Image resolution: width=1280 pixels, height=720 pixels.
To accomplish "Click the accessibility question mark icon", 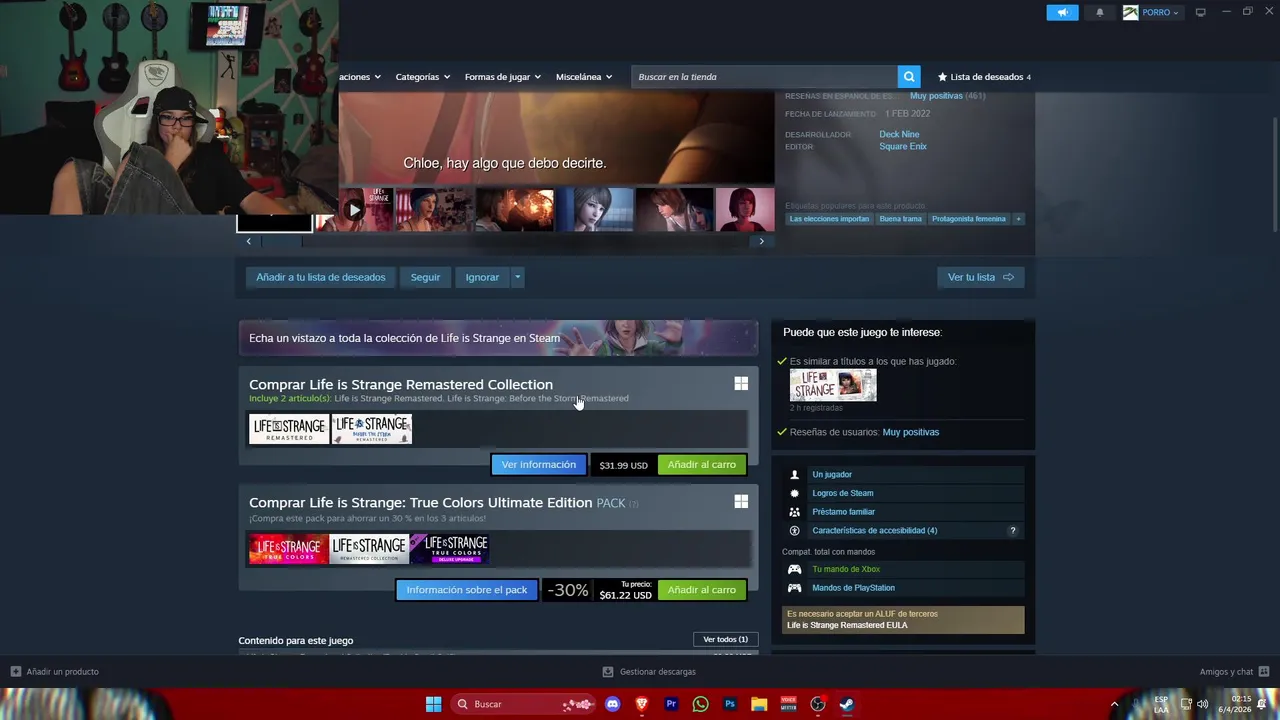I will tap(1013, 531).
